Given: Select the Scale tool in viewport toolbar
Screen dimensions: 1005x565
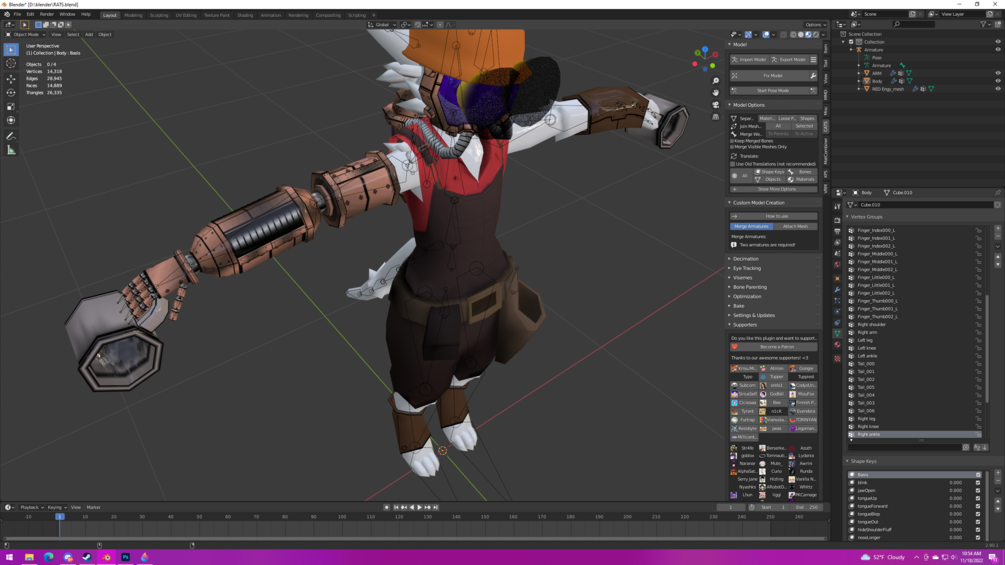Looking at the screenshot, I should tap(11, 106).
